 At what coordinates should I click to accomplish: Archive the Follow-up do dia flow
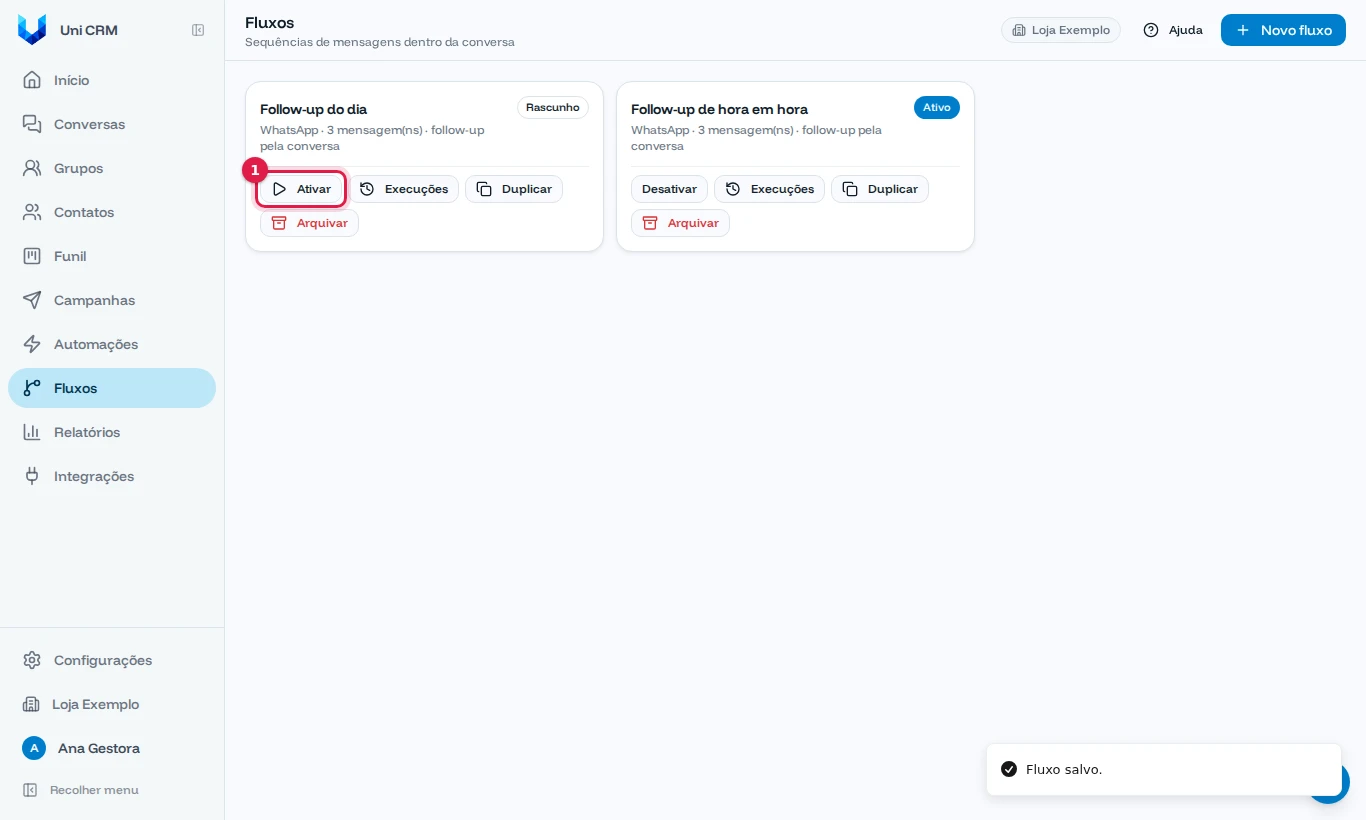(309, 223)
